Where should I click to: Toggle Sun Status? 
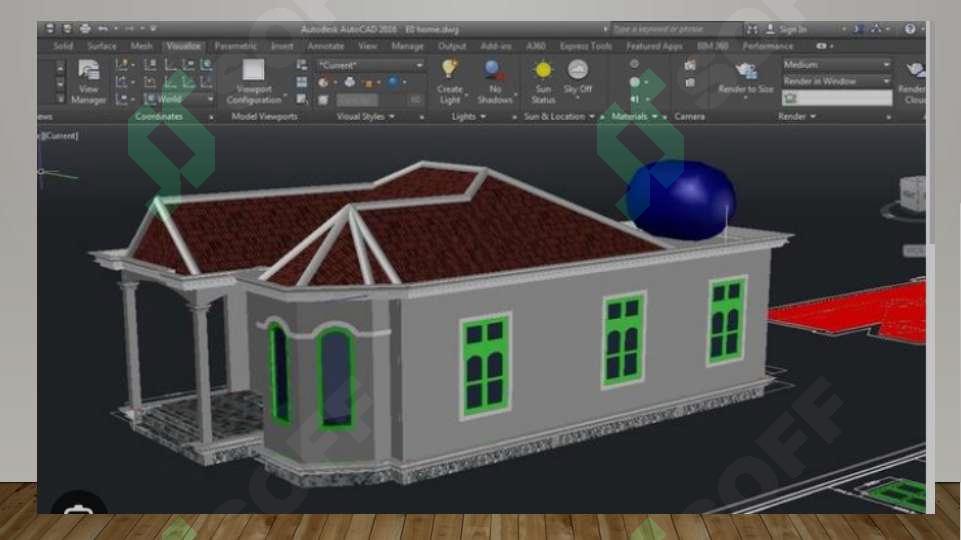[x=543, y=81]
